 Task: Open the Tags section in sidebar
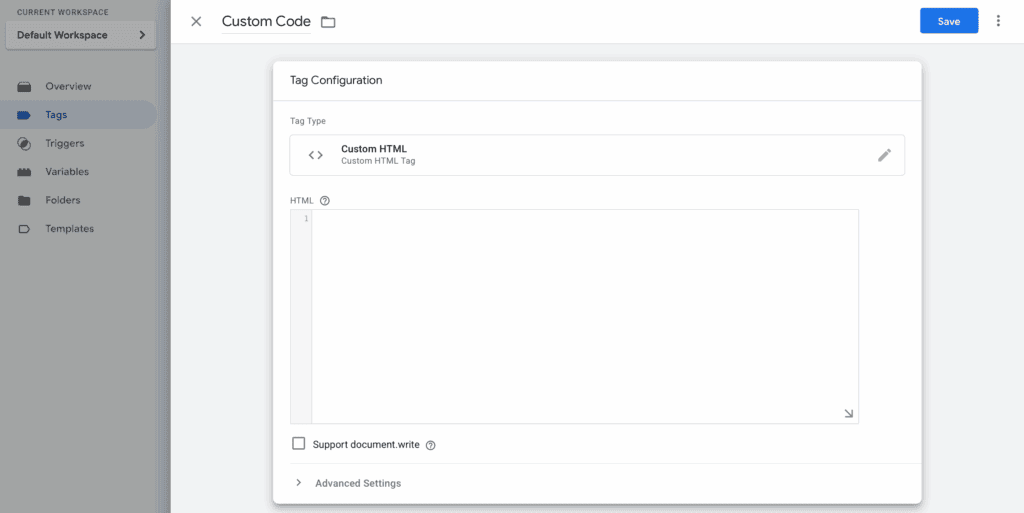(x=78, y=115)
